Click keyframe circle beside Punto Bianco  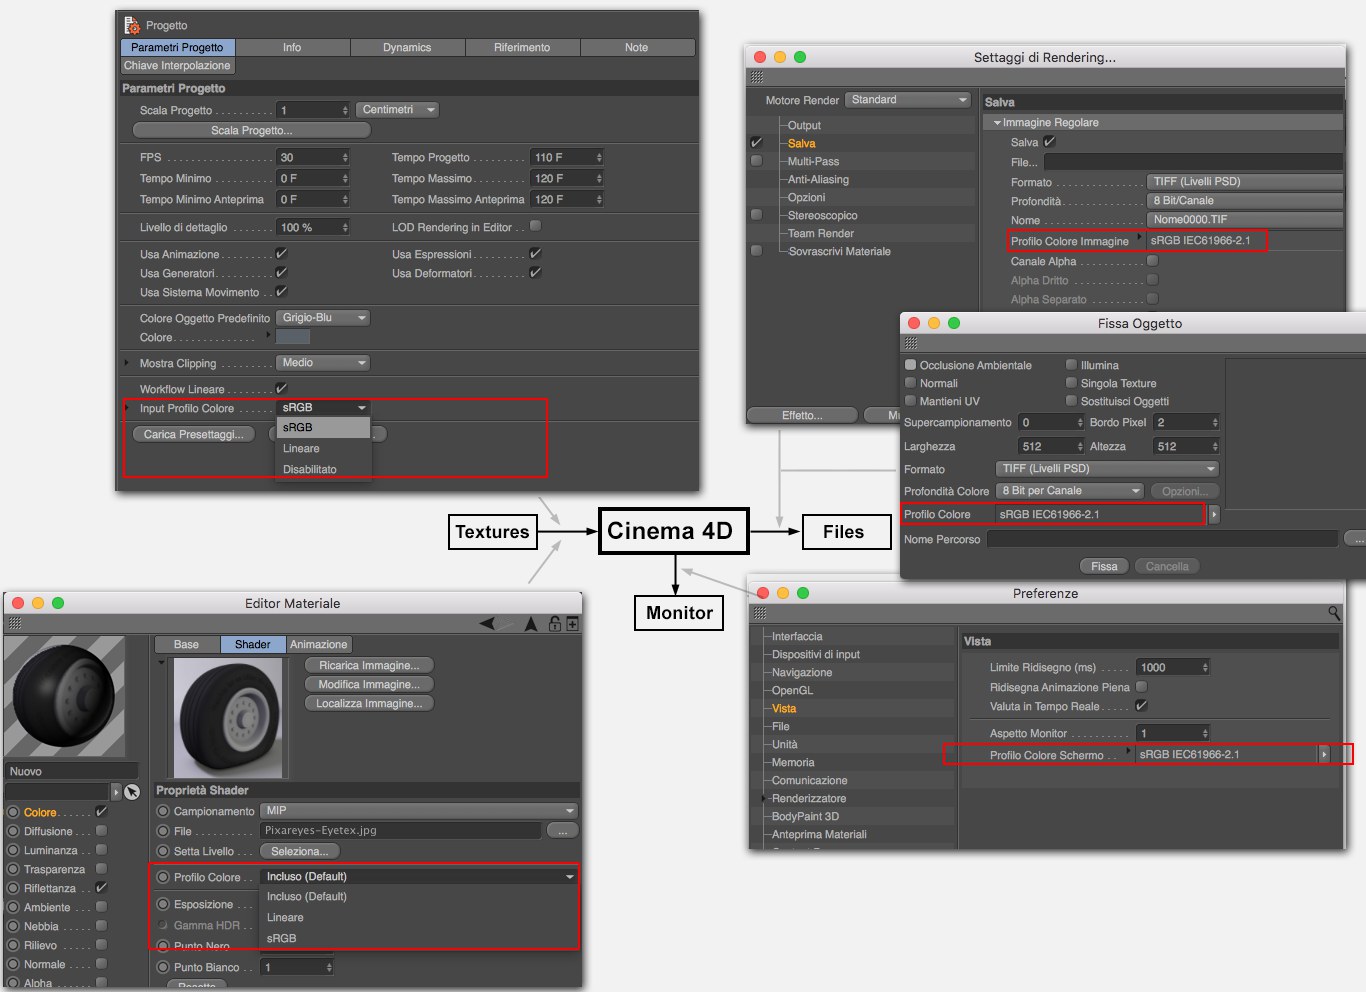tap(163, 967)
